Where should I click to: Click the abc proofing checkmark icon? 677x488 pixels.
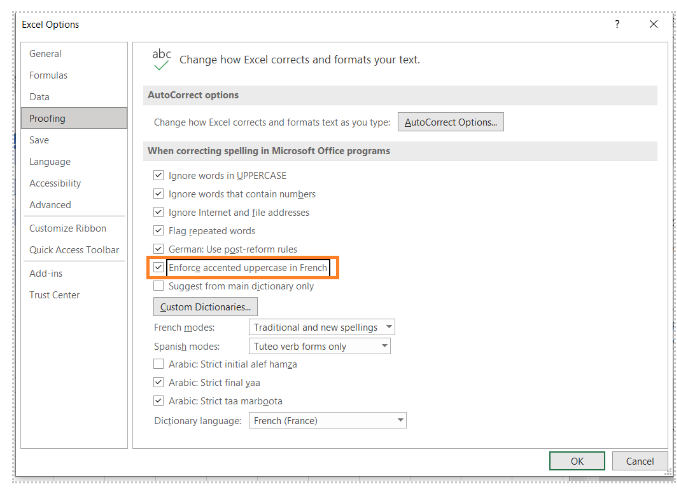pos(161,59)
